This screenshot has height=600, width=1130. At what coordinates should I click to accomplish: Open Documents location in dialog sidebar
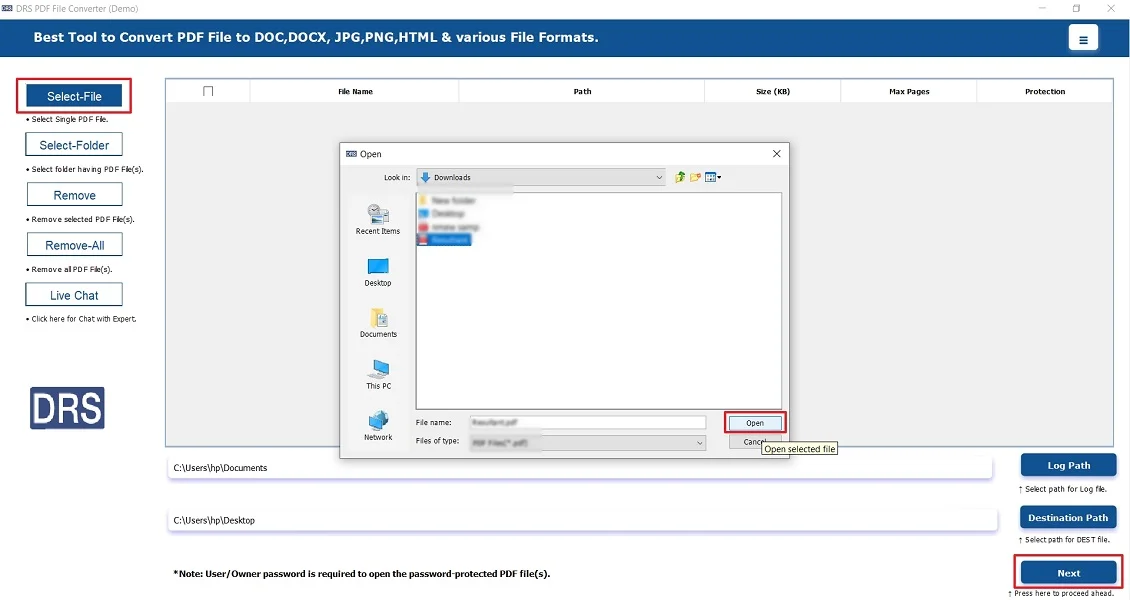tap(378, 322)
